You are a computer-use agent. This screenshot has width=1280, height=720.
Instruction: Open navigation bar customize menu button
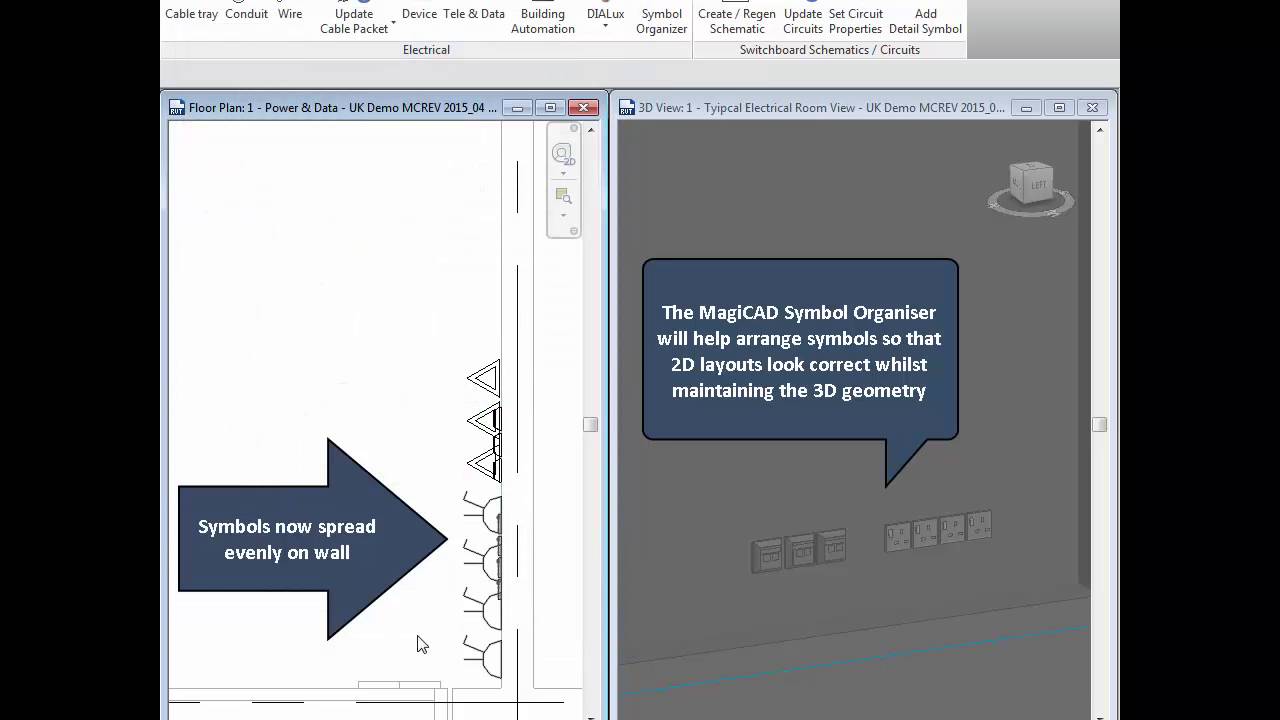(x=574, y=231)
